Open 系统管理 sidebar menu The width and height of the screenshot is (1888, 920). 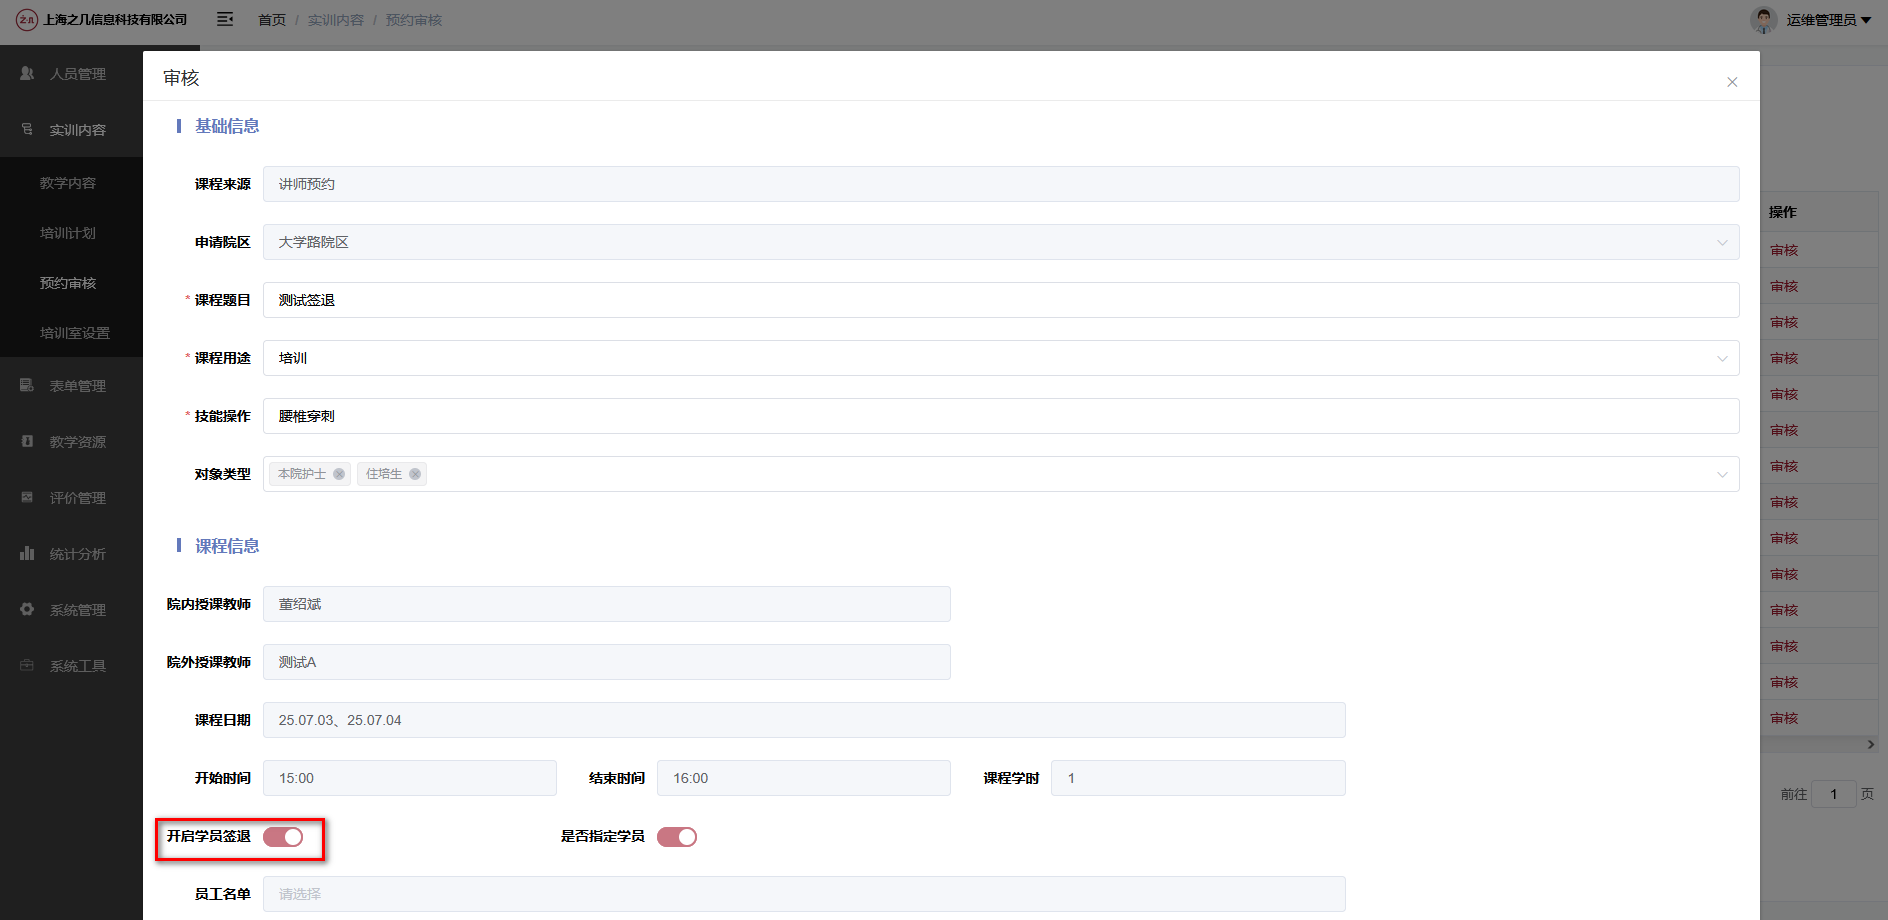[71, 610]
